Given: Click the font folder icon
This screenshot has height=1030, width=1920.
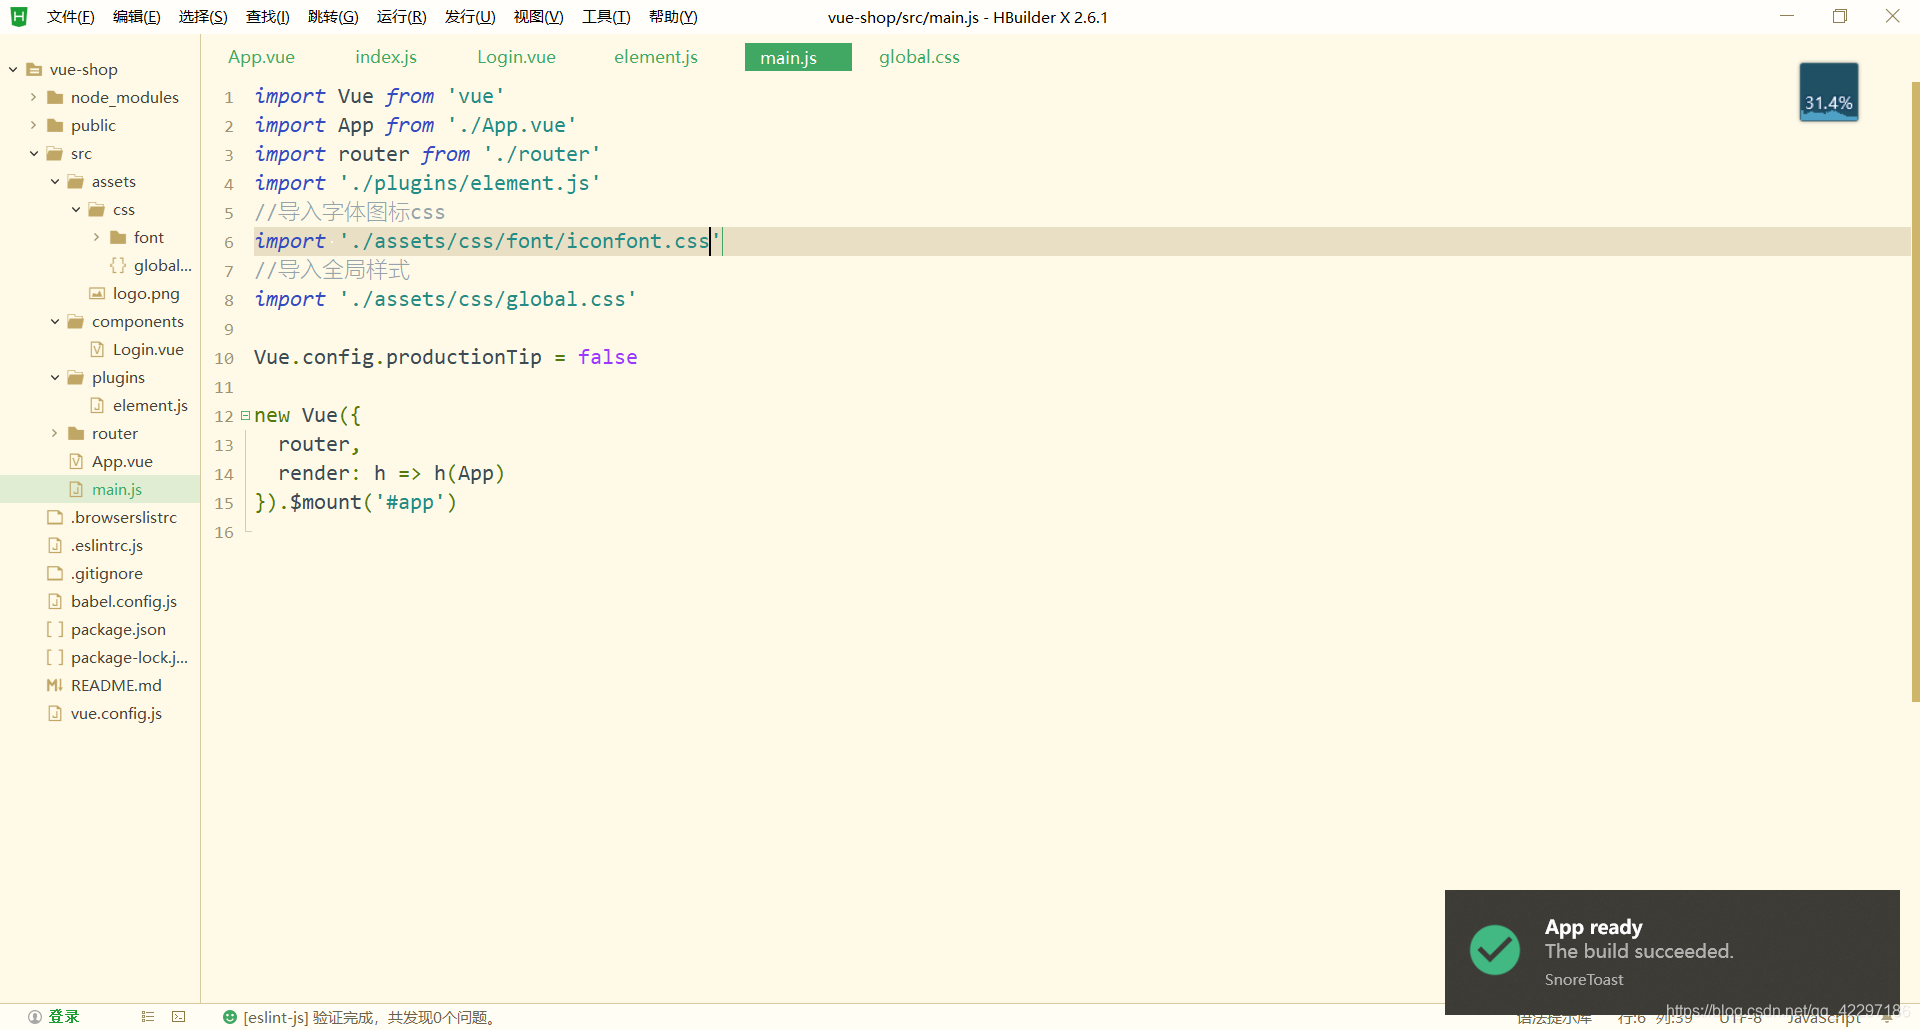Looking at the screenshot, I should coord(118,237).
